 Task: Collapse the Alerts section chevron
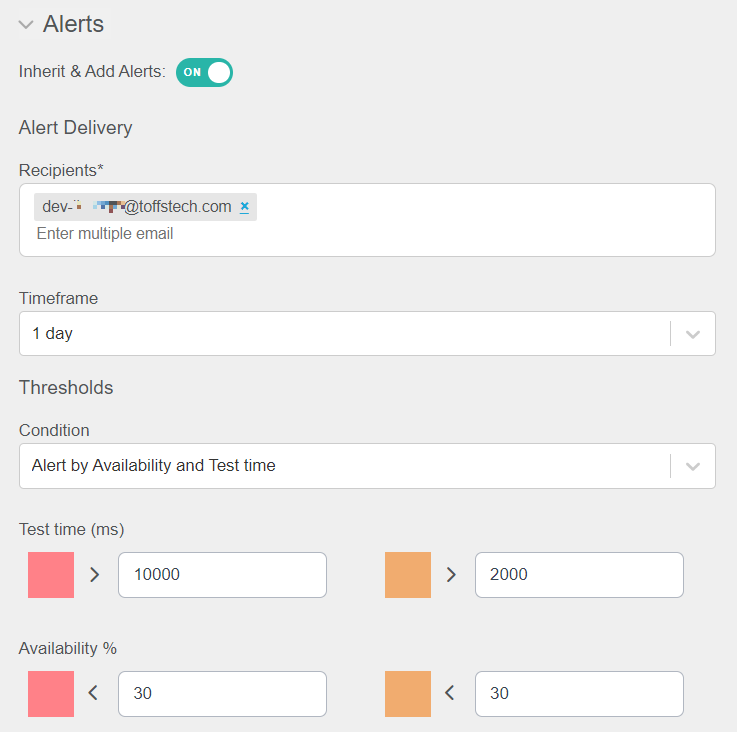[26, 25]
